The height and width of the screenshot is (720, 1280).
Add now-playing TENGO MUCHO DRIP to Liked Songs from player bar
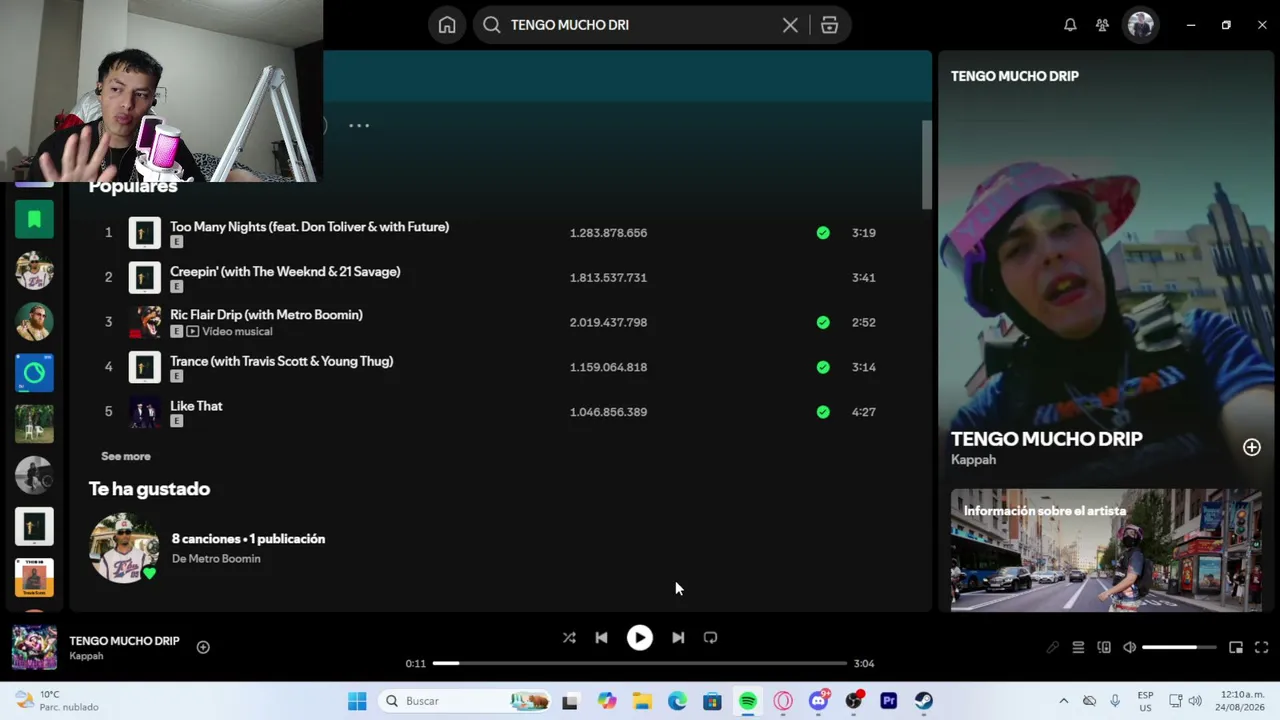[203, 647]
